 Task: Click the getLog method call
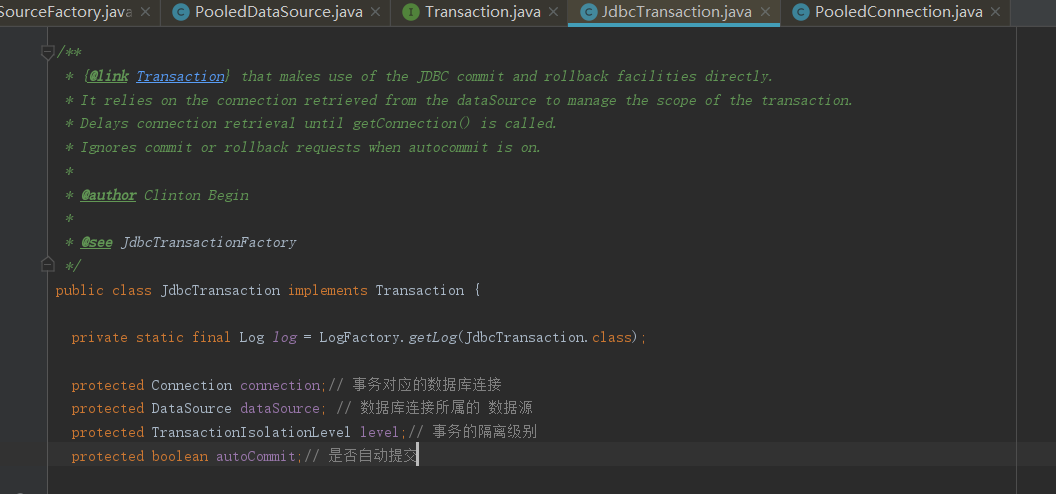[x=433, y=338]
